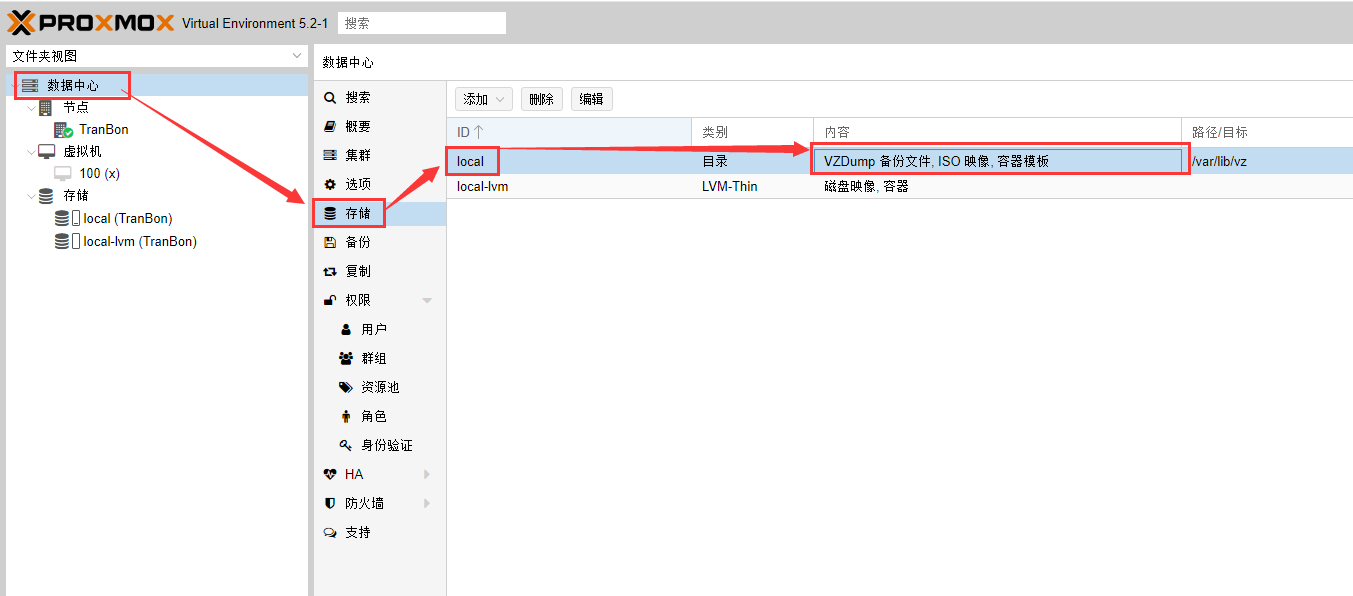Click the 编辑 edit button
Image resolution: width=1353 pixels, height=596 pixels.
(592, 99)
